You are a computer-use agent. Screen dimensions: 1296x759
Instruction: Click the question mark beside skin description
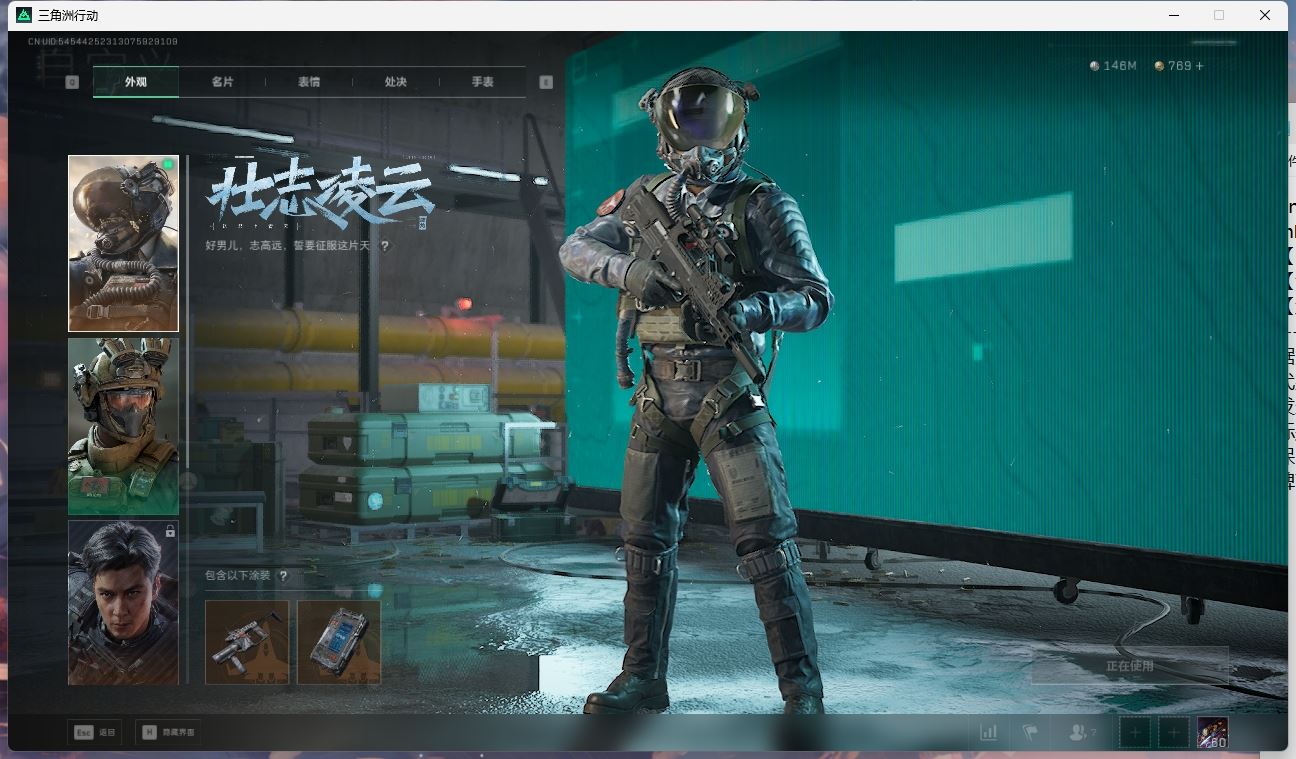pyautogui.click(x=385, y=245)
